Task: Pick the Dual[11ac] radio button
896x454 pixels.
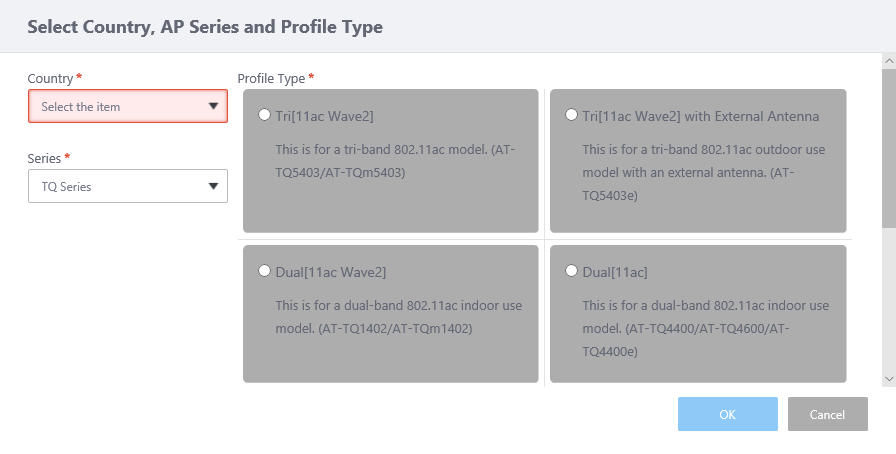Action: (571, 271)
